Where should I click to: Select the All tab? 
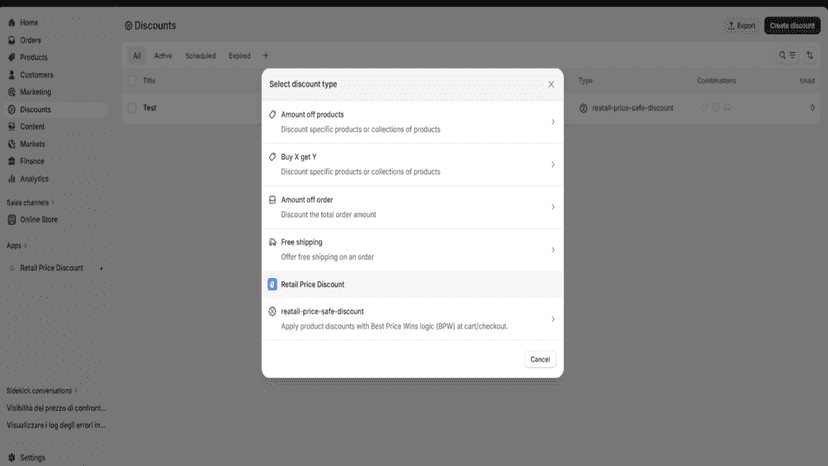coord(137,55)
